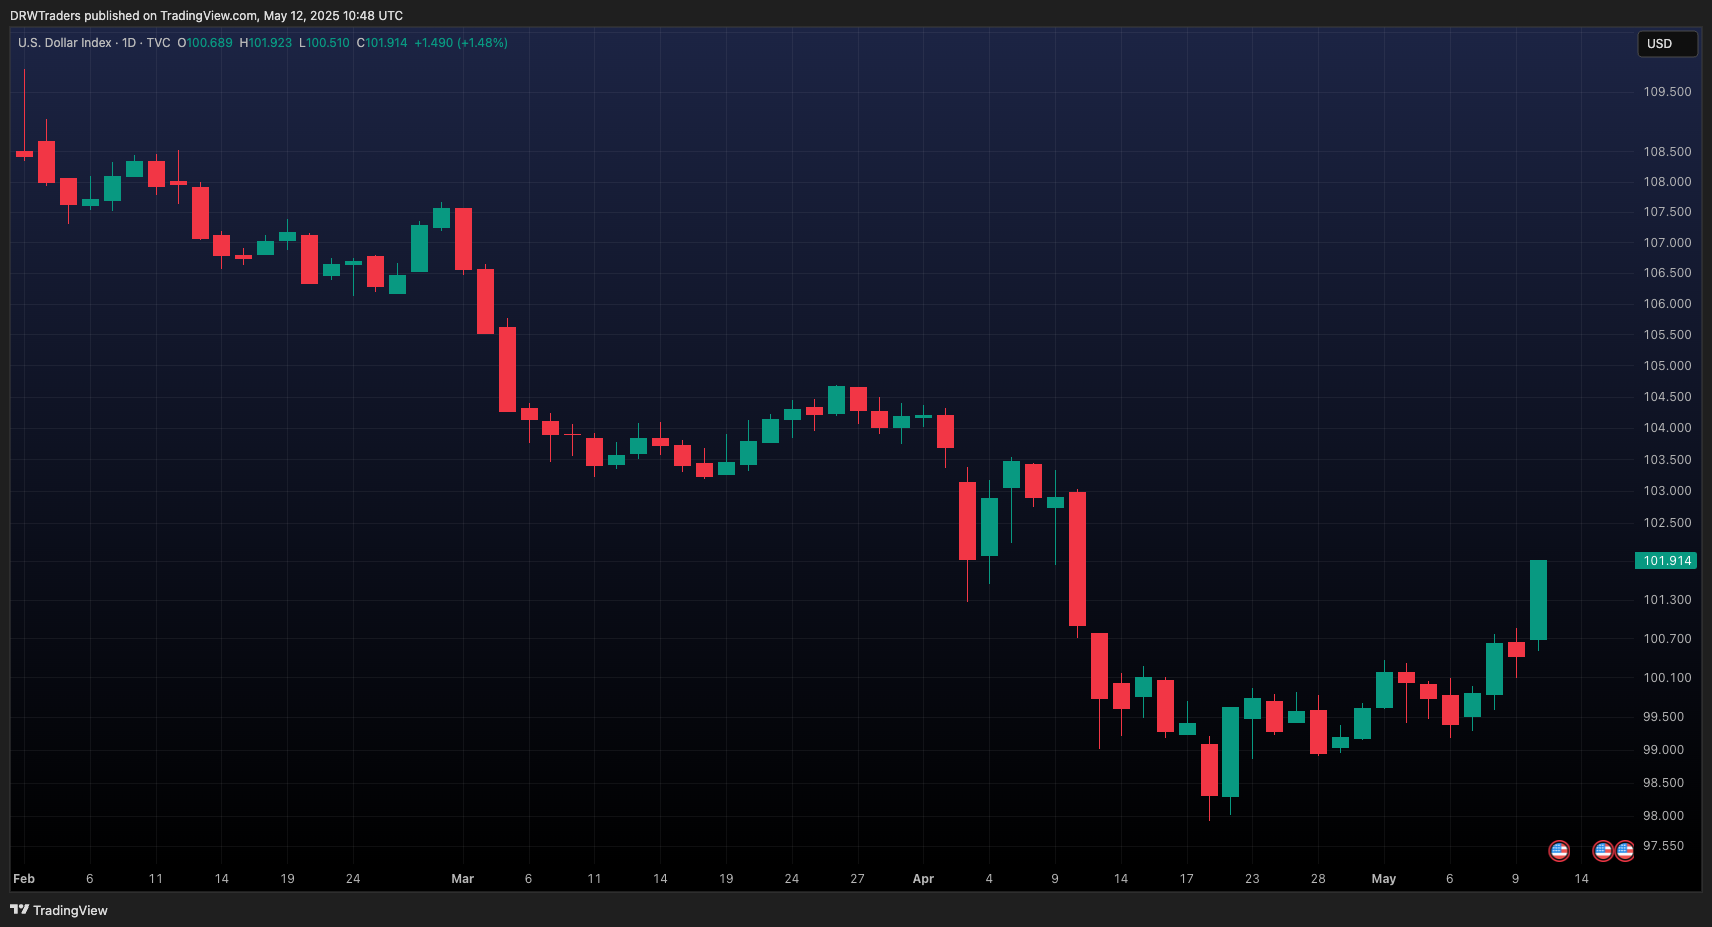Click the USD currency button
Screen dimensions: 1712x927
pos(1667,44)
